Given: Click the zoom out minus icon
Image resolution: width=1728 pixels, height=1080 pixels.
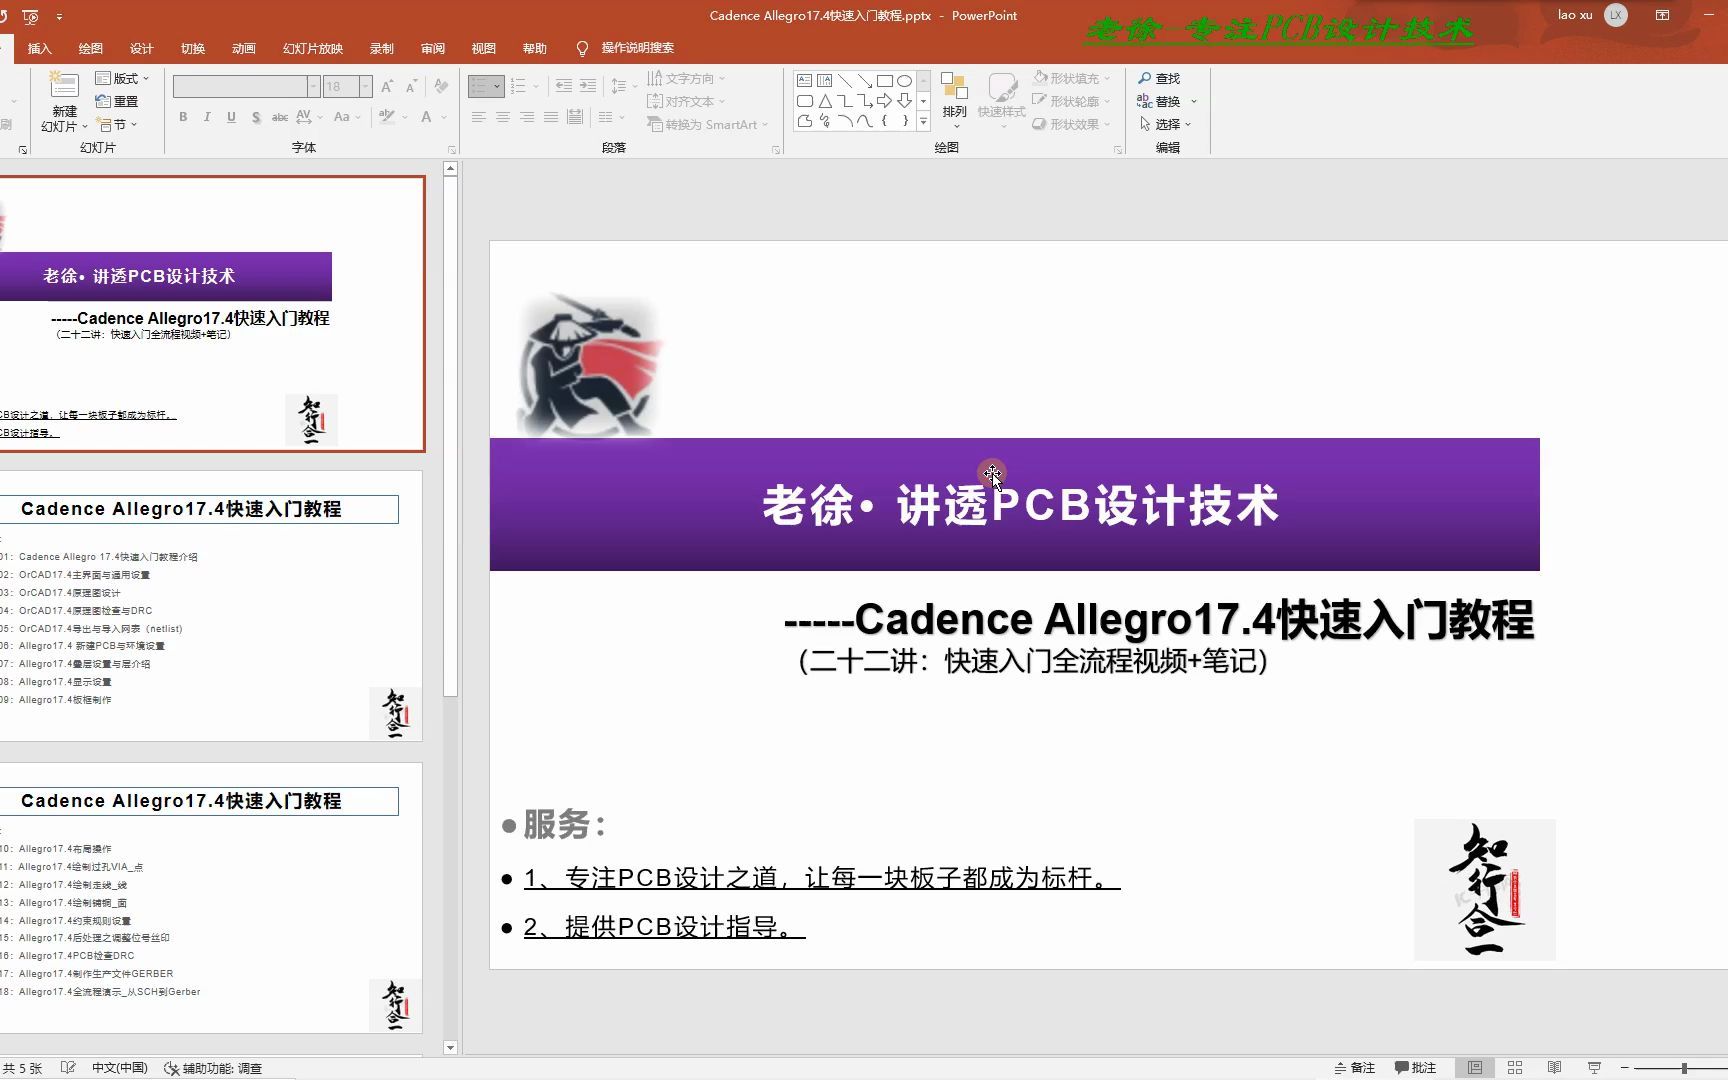Looking at the screenshot, I should pyautogui.click(x=1625, y=1068).
